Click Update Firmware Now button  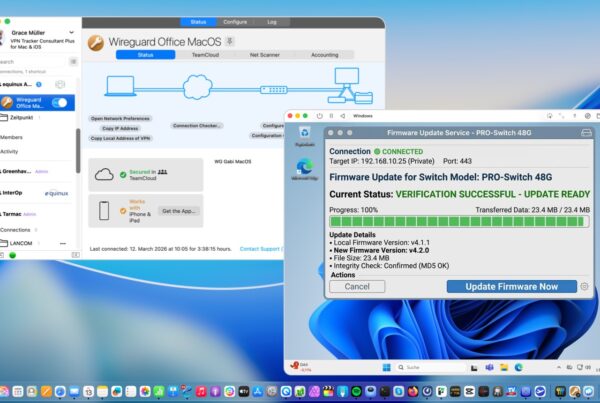[512, 286]
